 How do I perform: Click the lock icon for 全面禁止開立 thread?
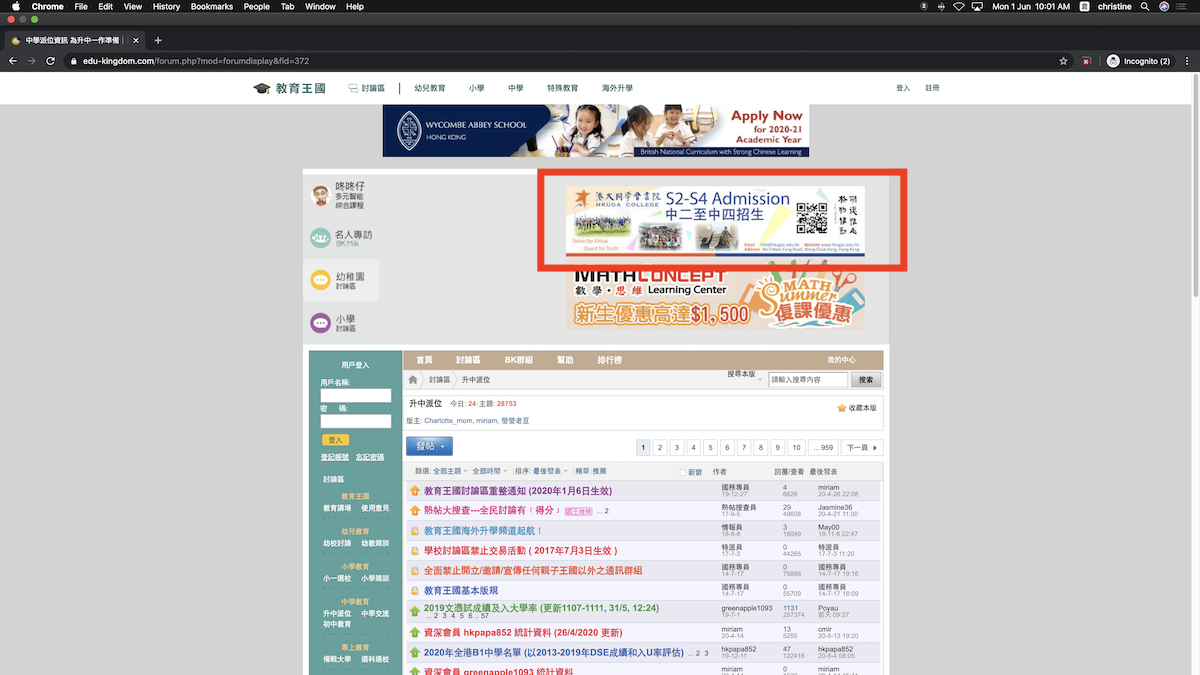(414, 571)
